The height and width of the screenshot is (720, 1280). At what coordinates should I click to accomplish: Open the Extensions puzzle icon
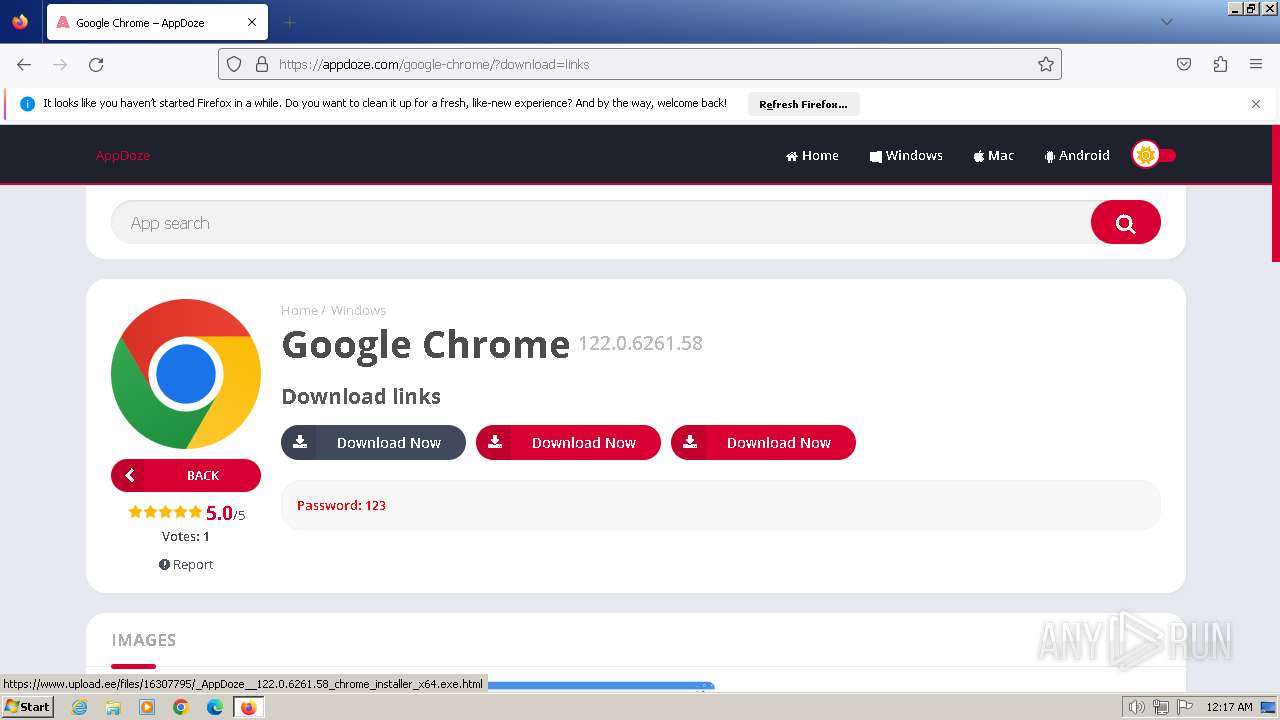tap(1220, 64)
